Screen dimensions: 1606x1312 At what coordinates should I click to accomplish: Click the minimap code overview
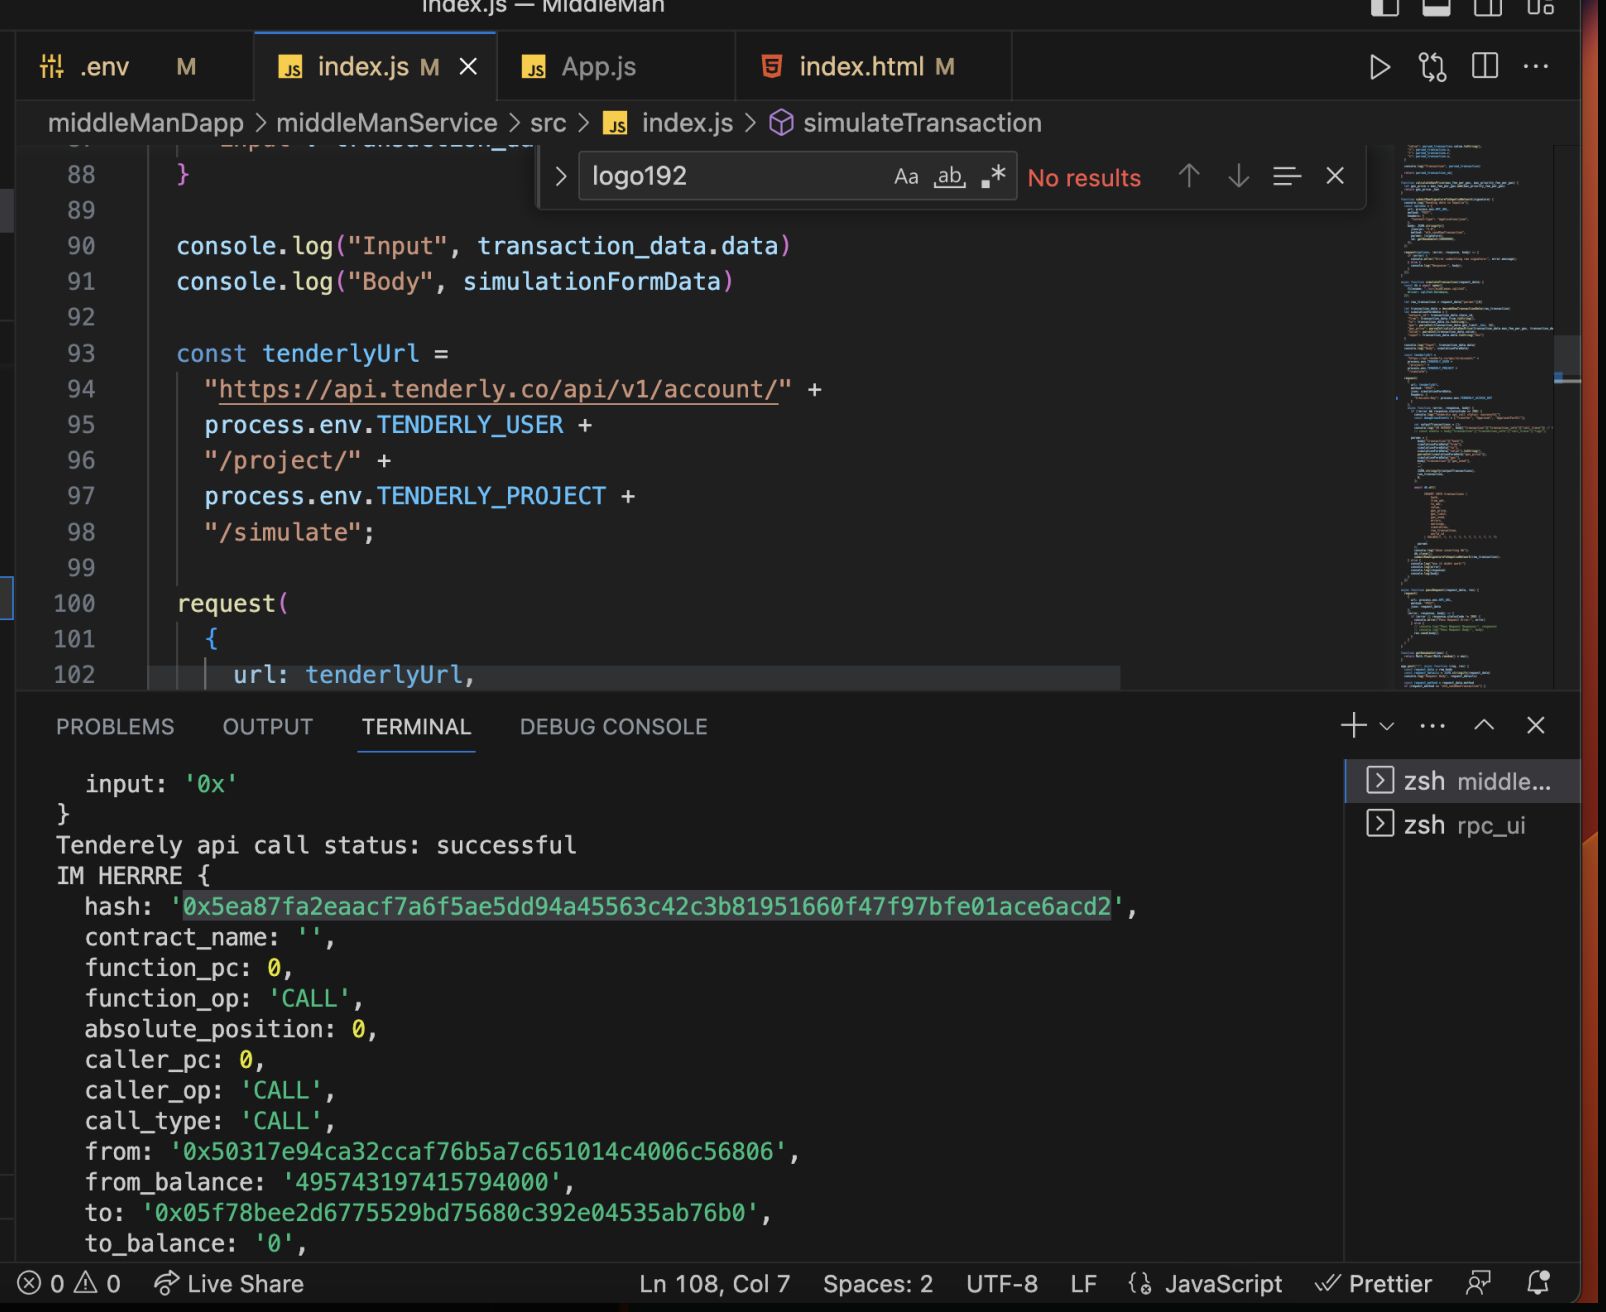1474,417
